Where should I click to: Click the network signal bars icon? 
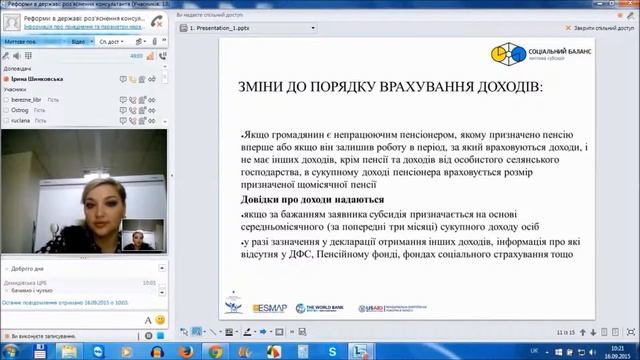[150, 56]
